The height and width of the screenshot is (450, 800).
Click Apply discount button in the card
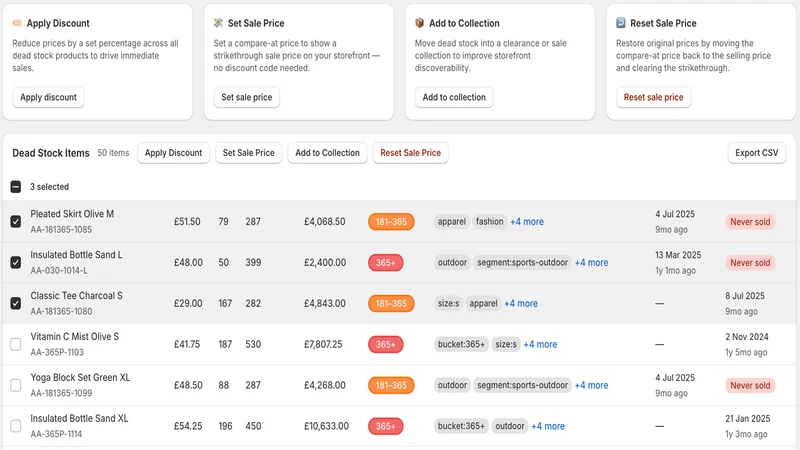(48, 97)
